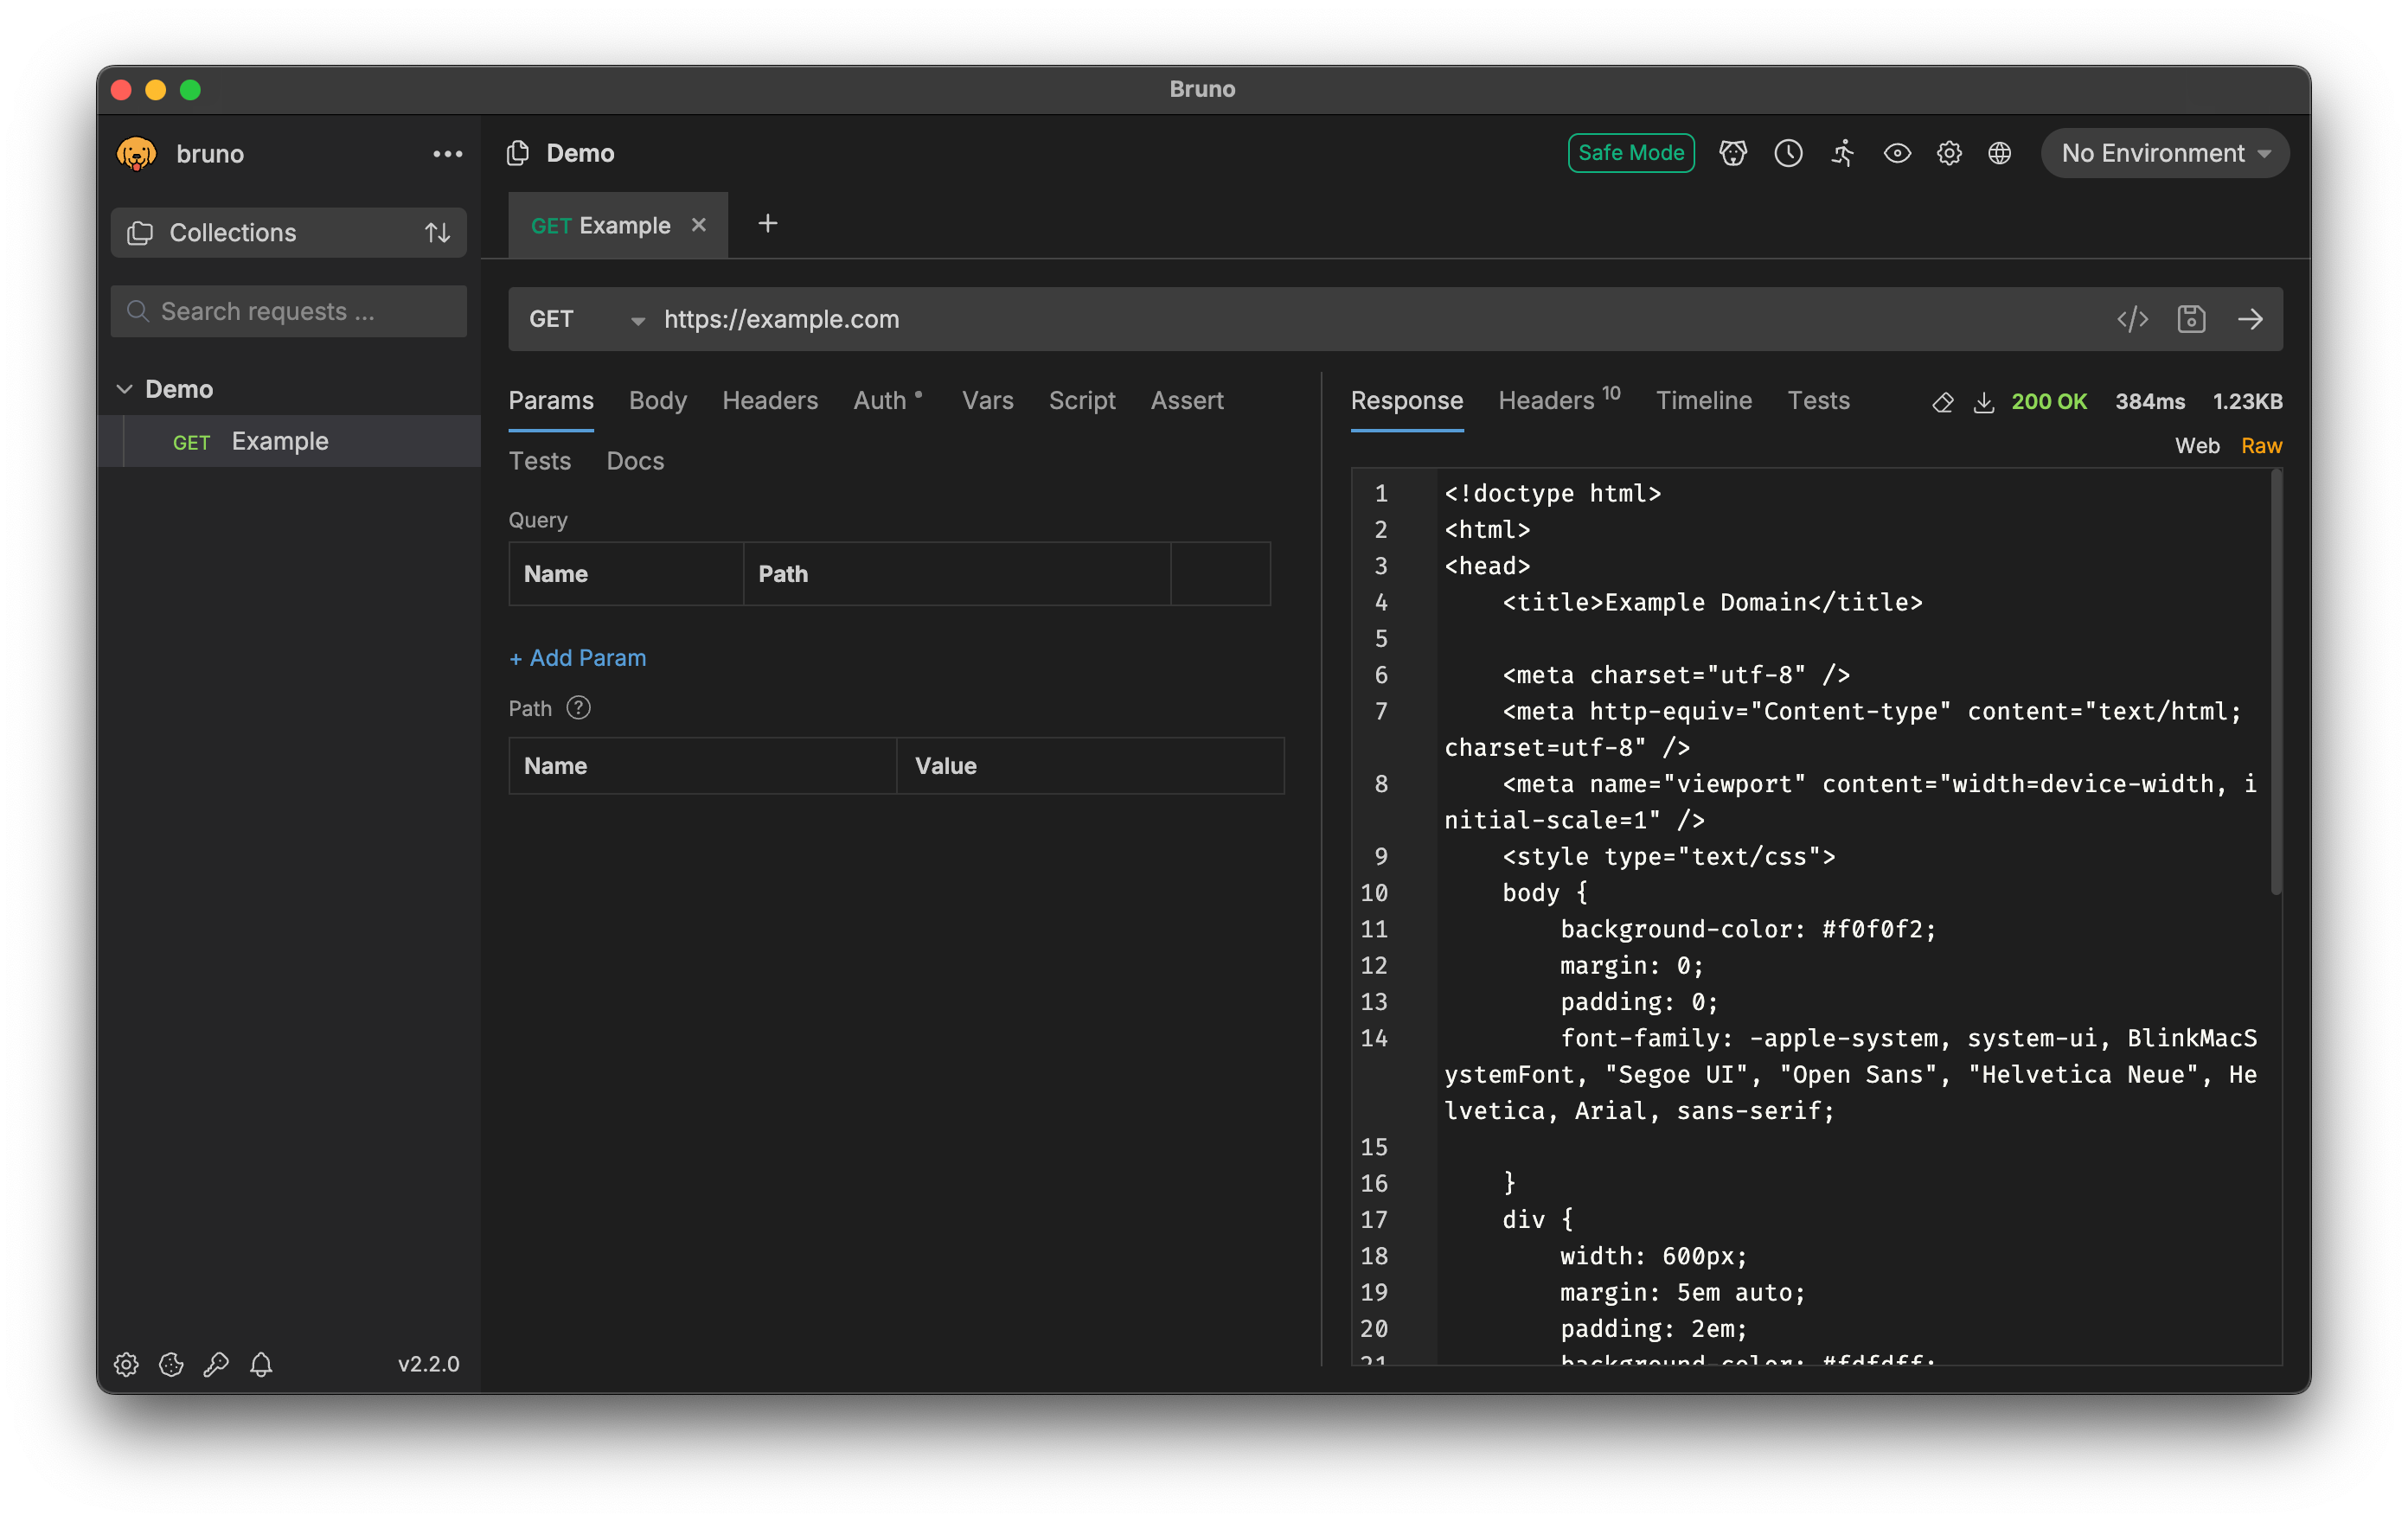This screenshot has width=2408, height=1522.
Task: Open the cookies manager via the cookie icon
Action: point(171,1364)
